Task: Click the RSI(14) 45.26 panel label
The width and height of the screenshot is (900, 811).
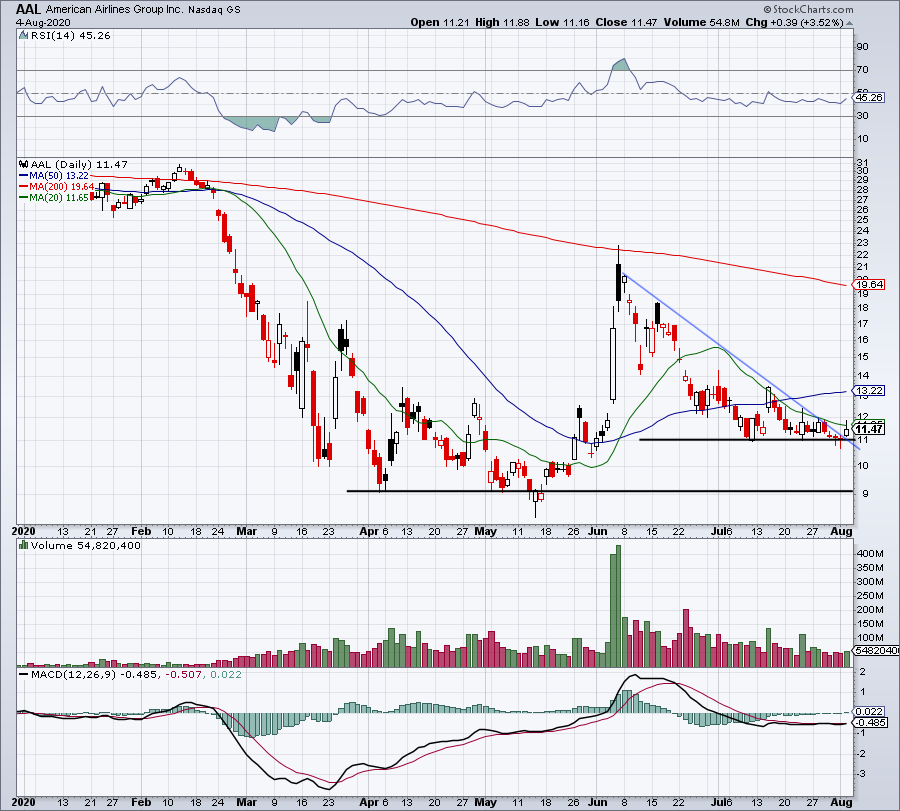Action: tap(69, 35)
